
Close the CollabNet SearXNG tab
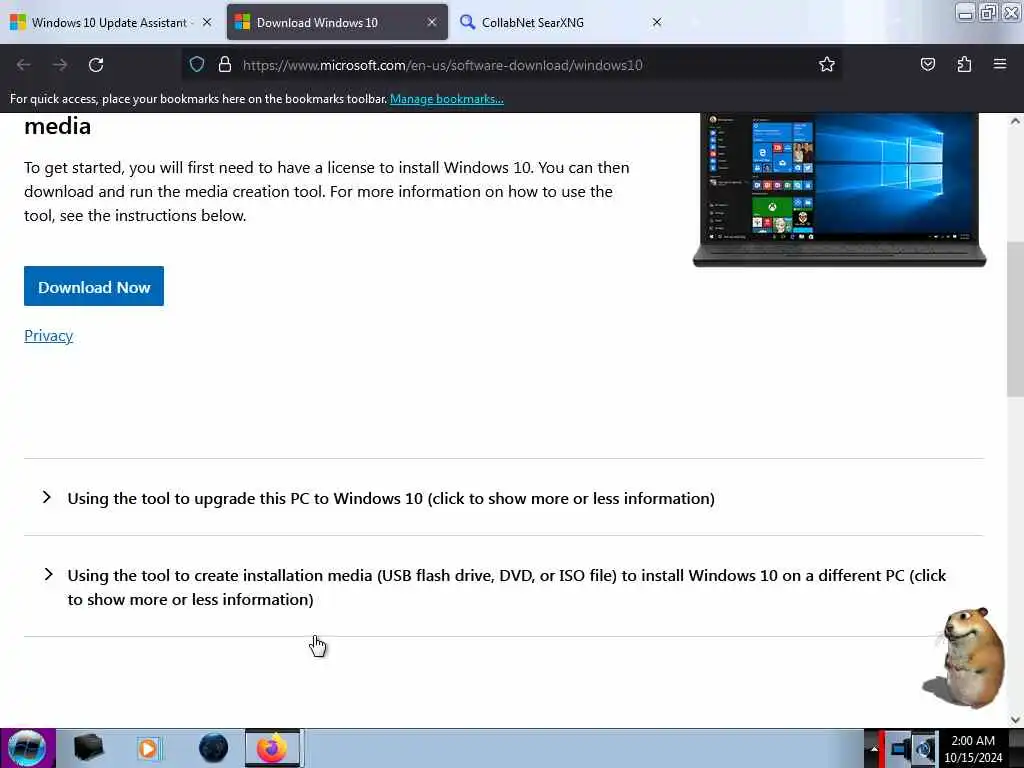[x=657, y=22]
